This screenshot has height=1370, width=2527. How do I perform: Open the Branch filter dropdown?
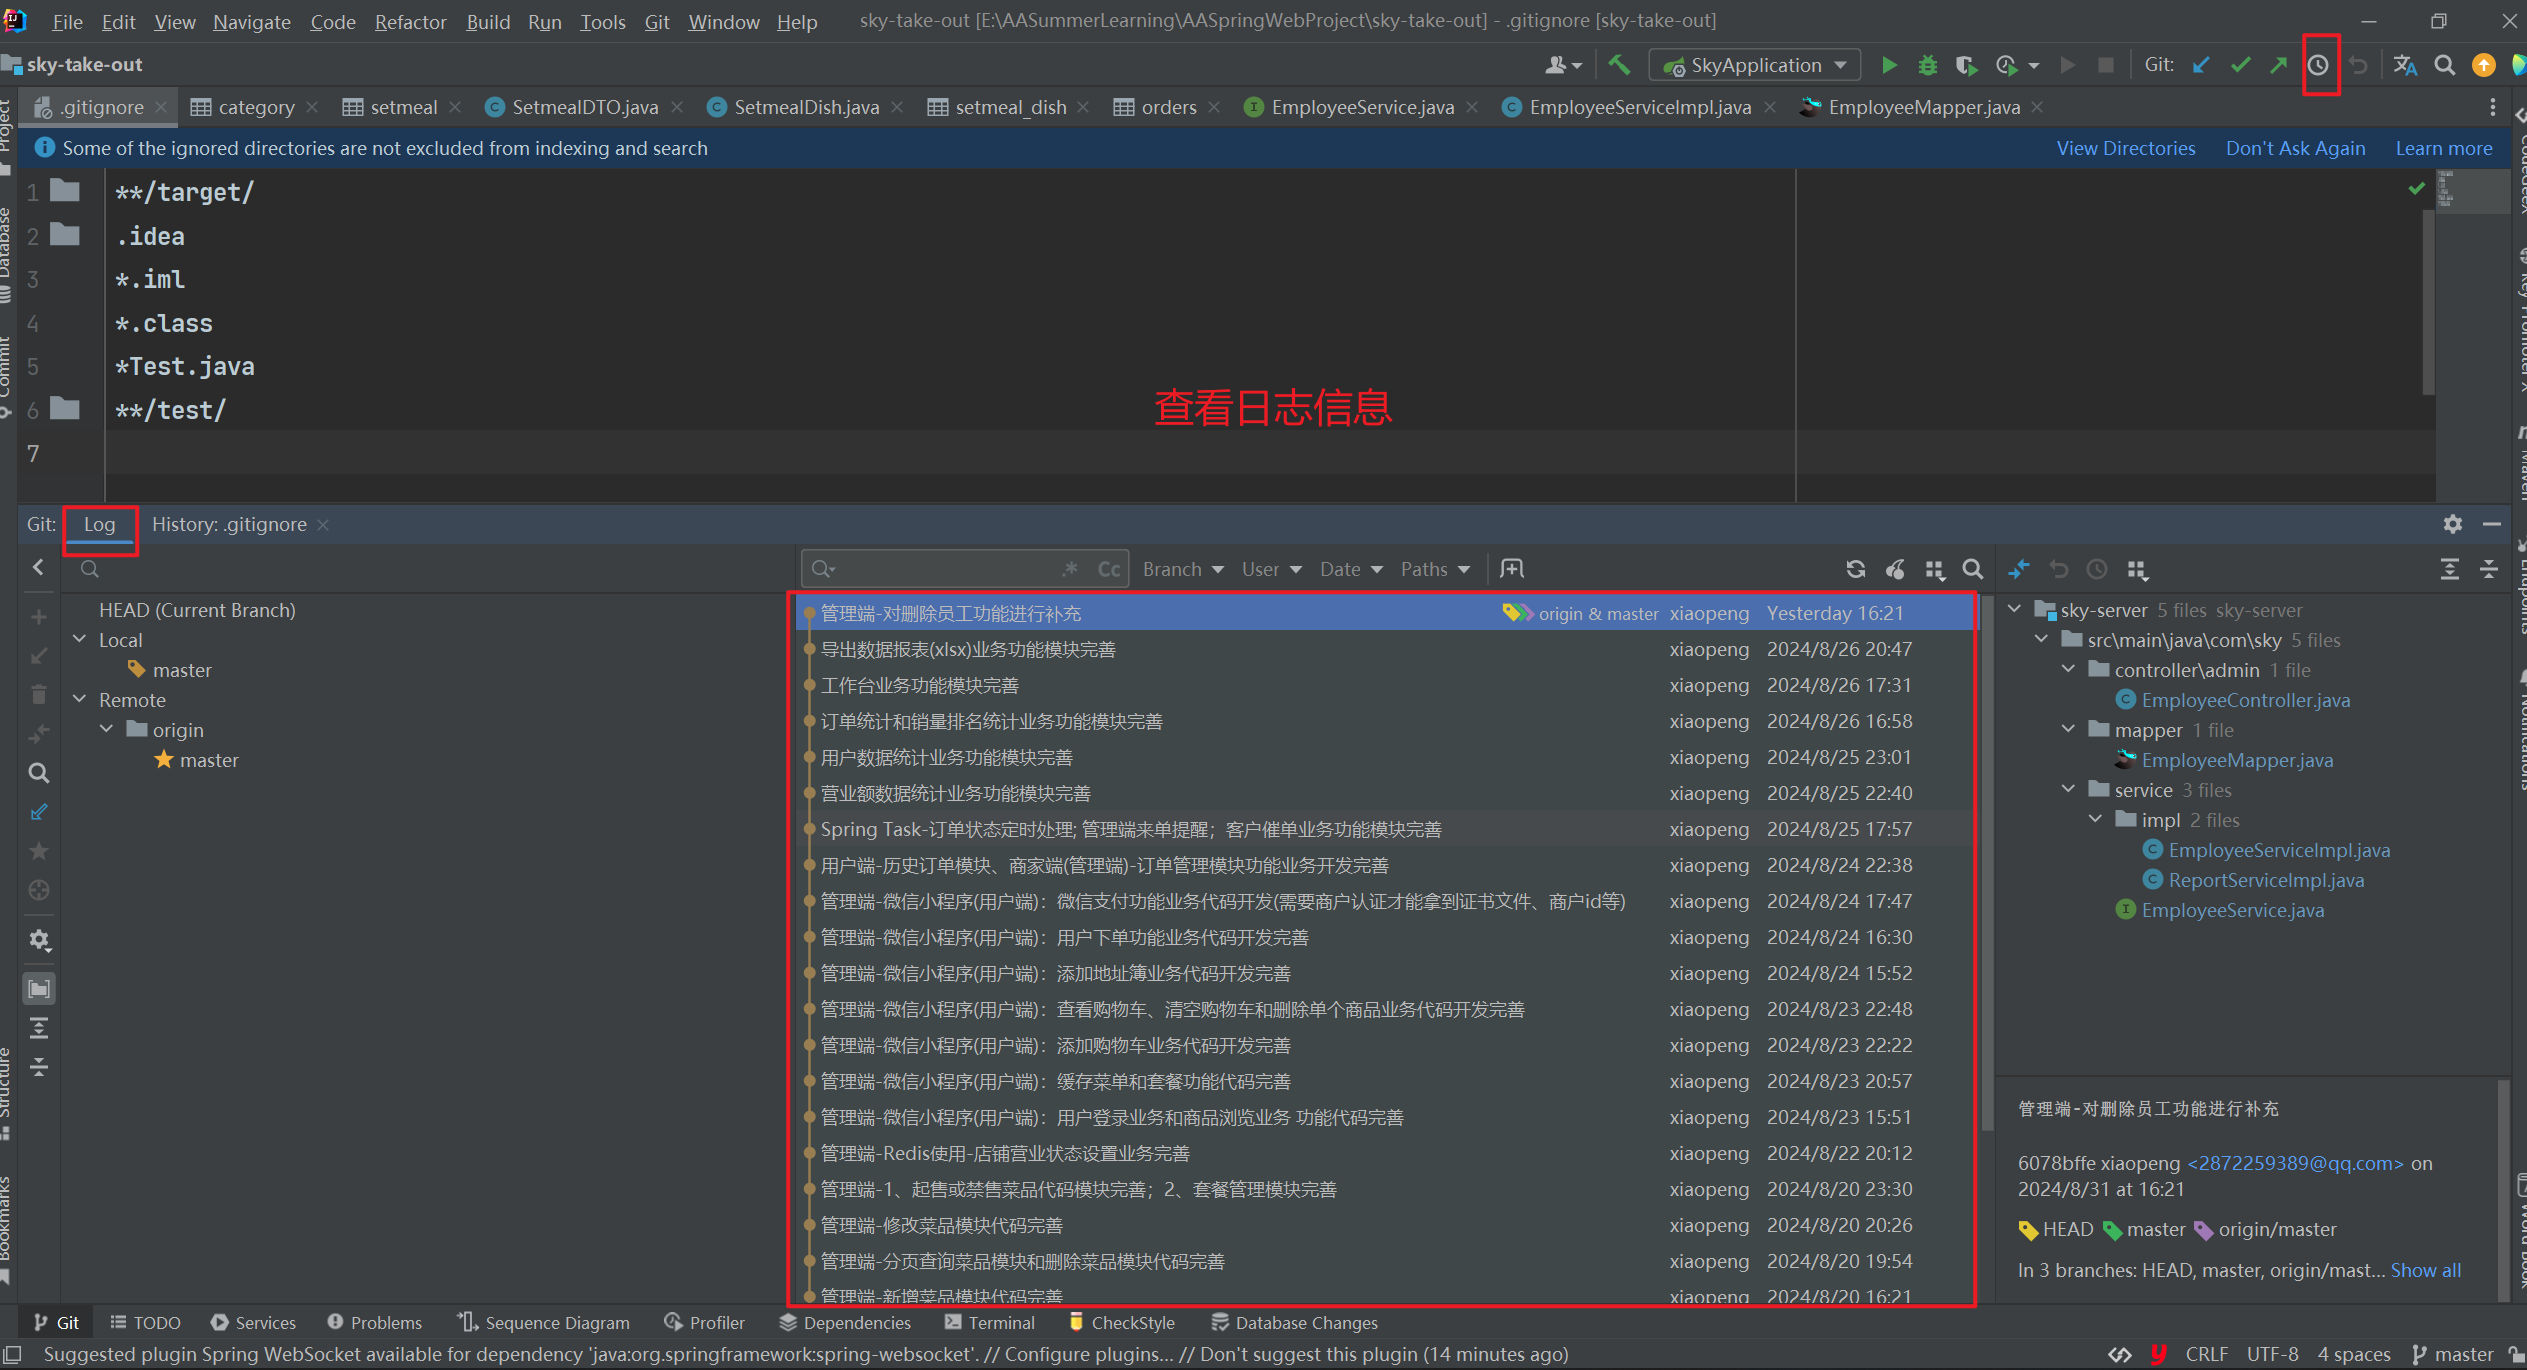[1182, 569]
